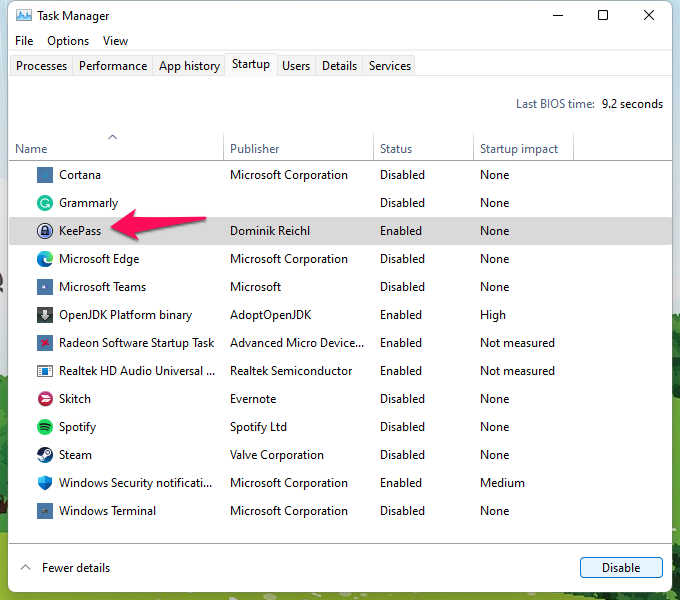
Task: Click the Windows Terminal icon
Action: [45, 511]
